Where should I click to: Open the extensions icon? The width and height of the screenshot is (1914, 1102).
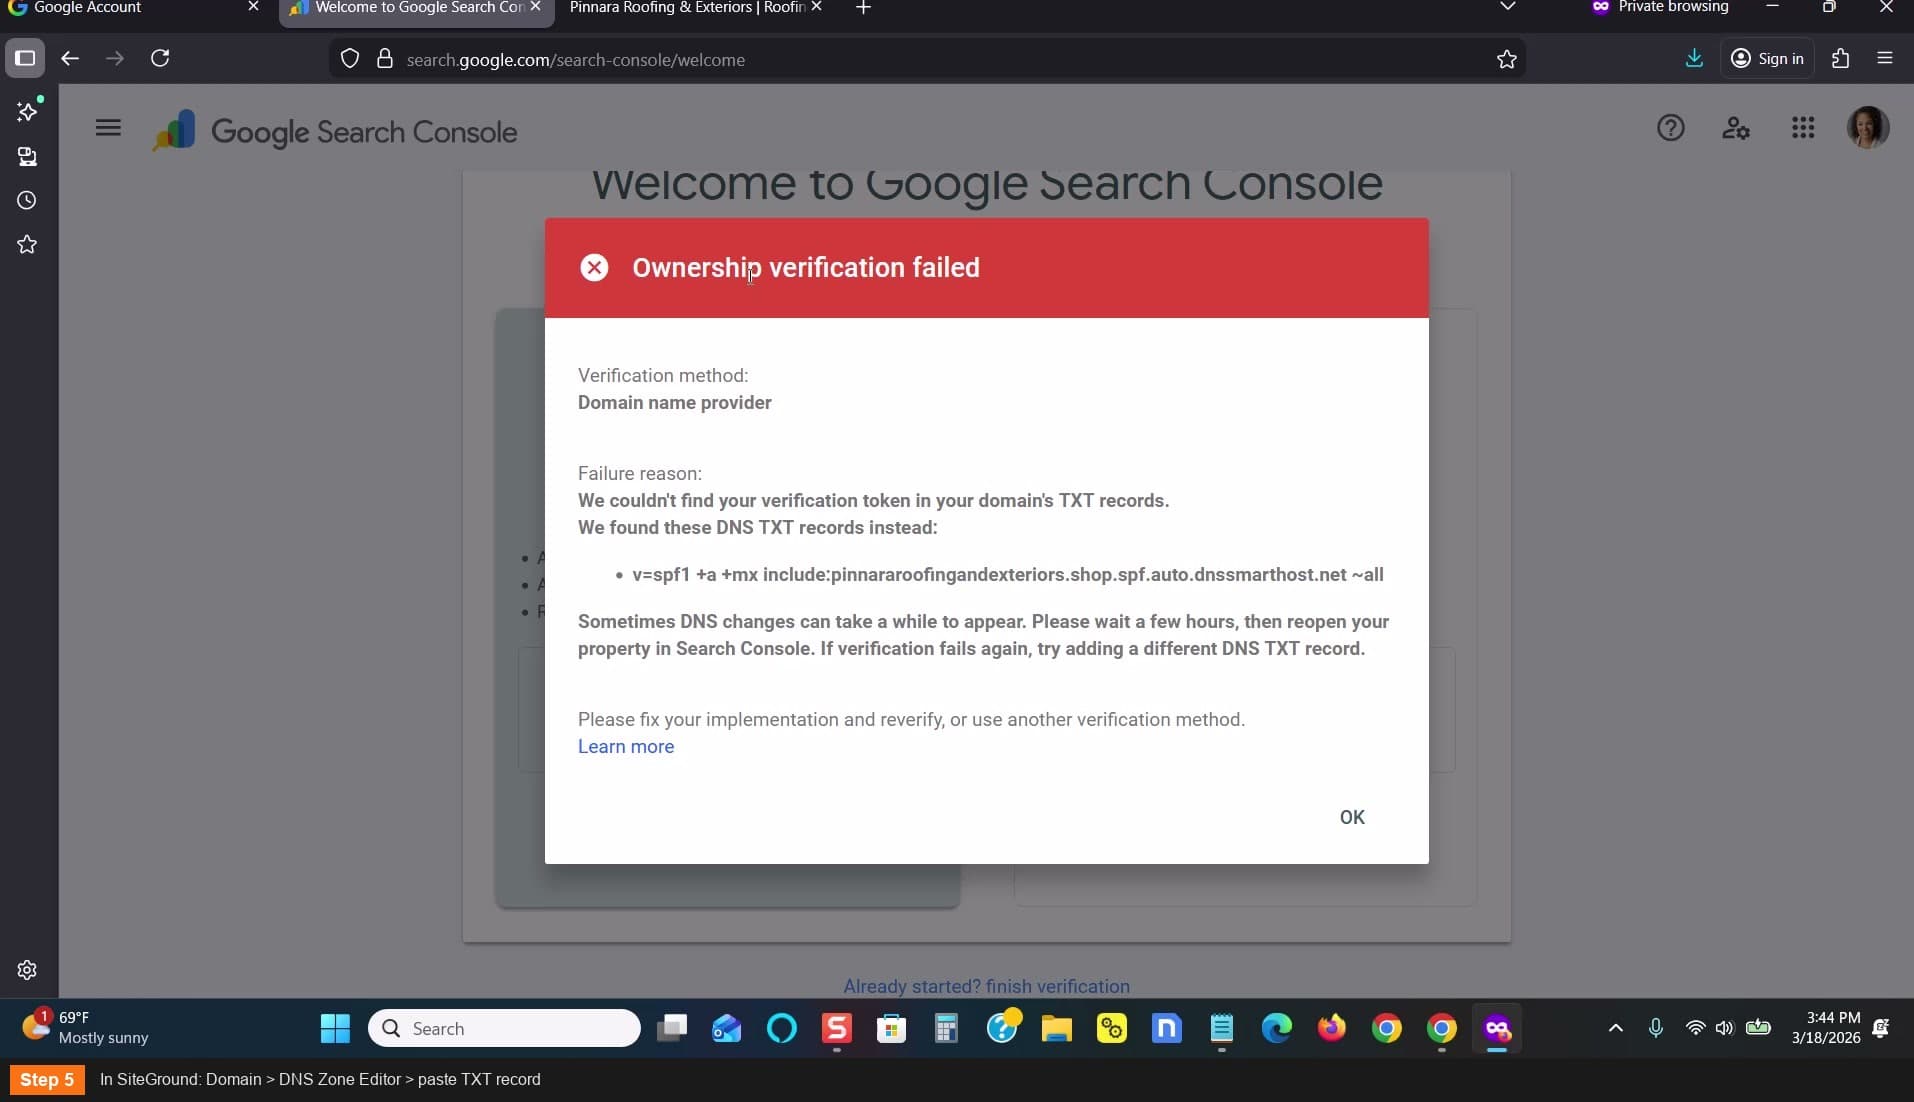point(1841,59)
